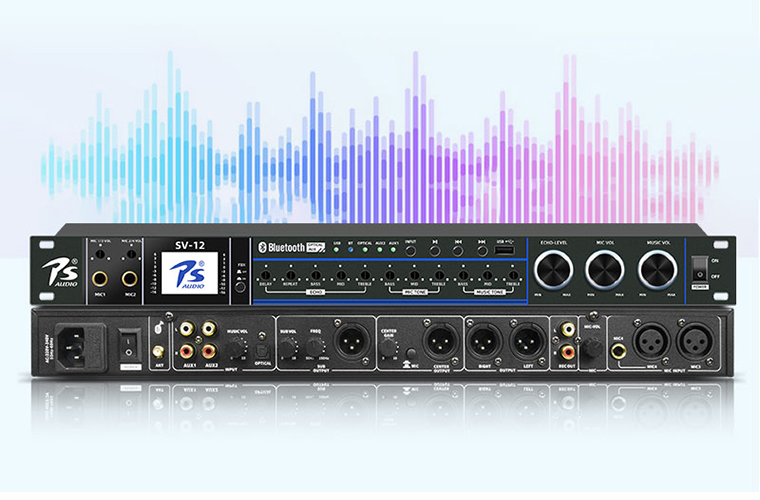760x500 pixels.
Task: Click the echo REPEAT knob
Action: click(x=291, y=274)
